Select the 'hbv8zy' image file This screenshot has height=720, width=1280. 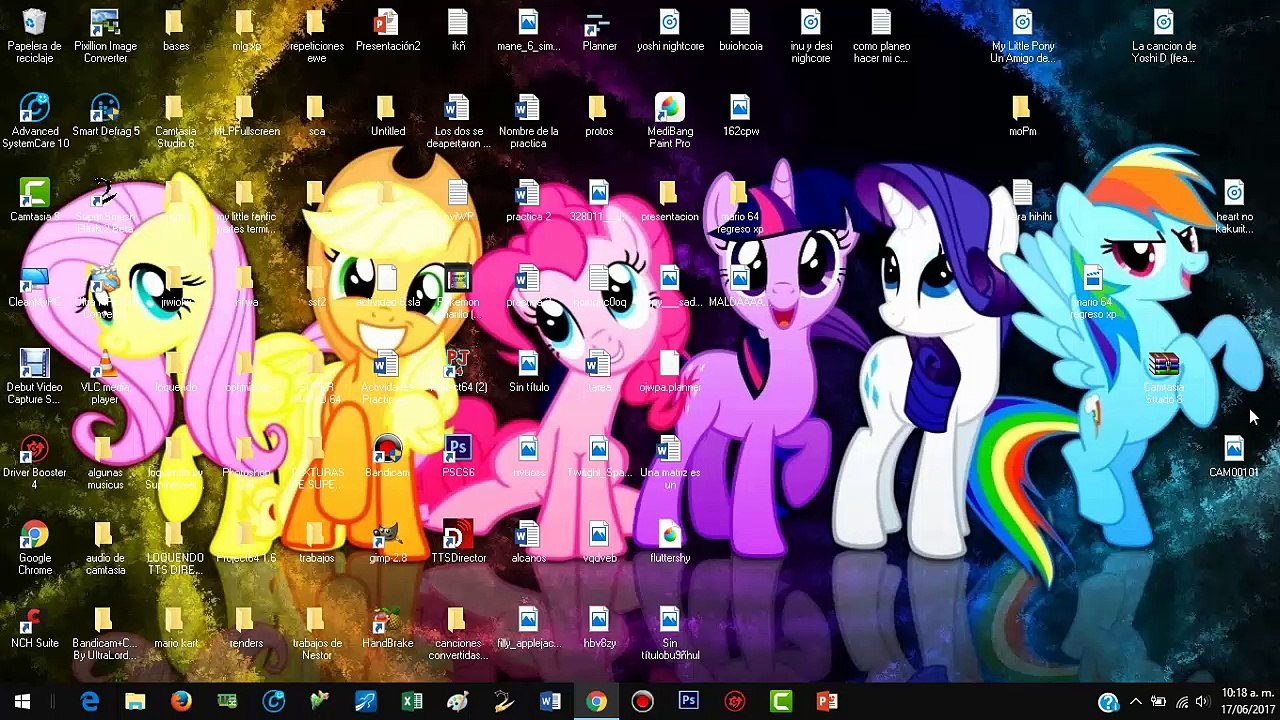point(599,628)
